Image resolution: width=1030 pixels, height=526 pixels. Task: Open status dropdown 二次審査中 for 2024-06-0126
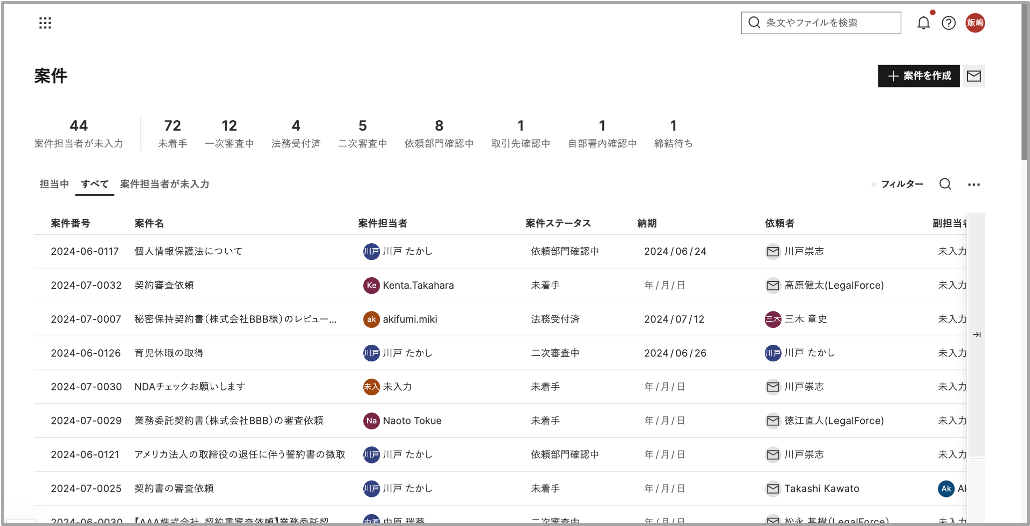(x=555, y=353)
